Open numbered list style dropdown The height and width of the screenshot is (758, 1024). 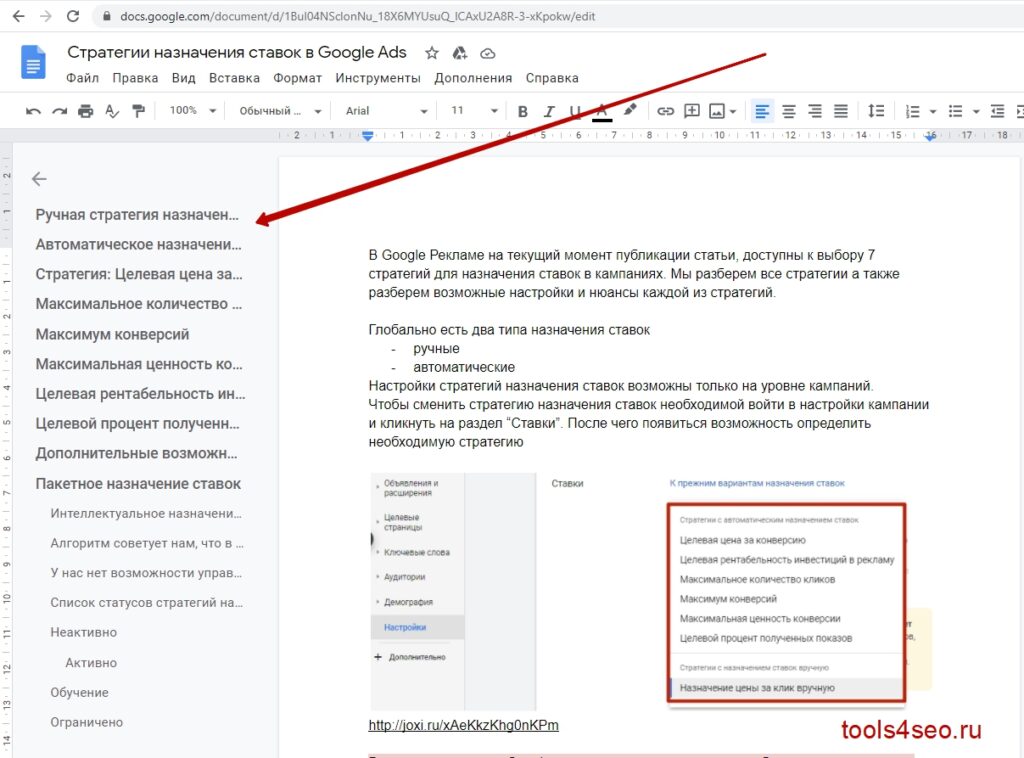933,112
